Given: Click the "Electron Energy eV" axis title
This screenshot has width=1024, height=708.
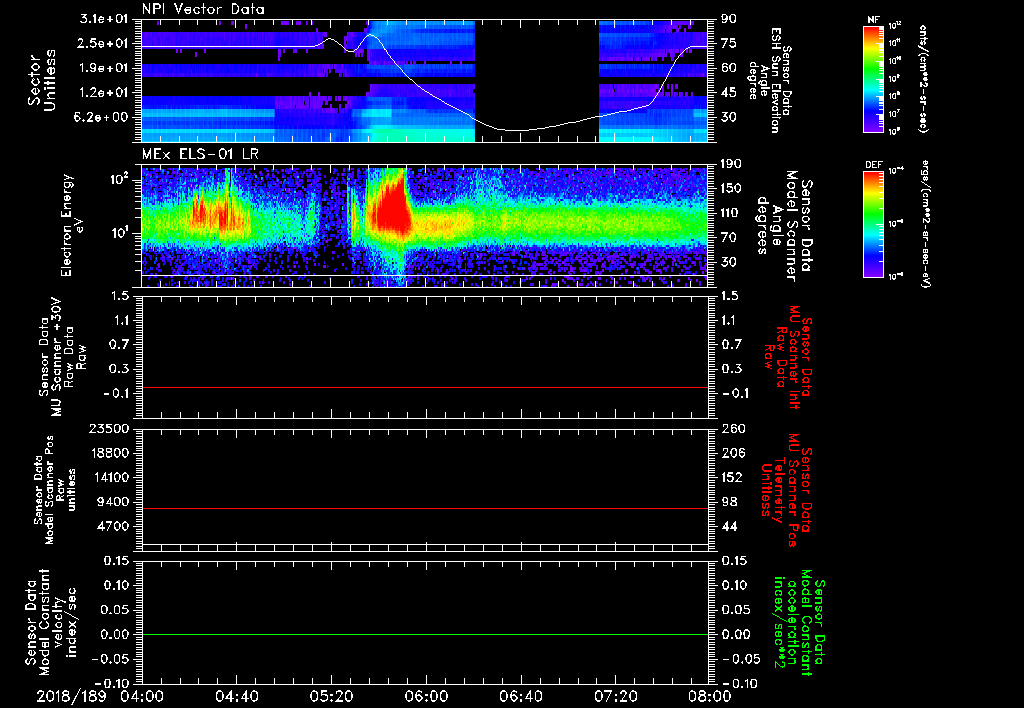Looking at the screenshot, I should point(74,225).
